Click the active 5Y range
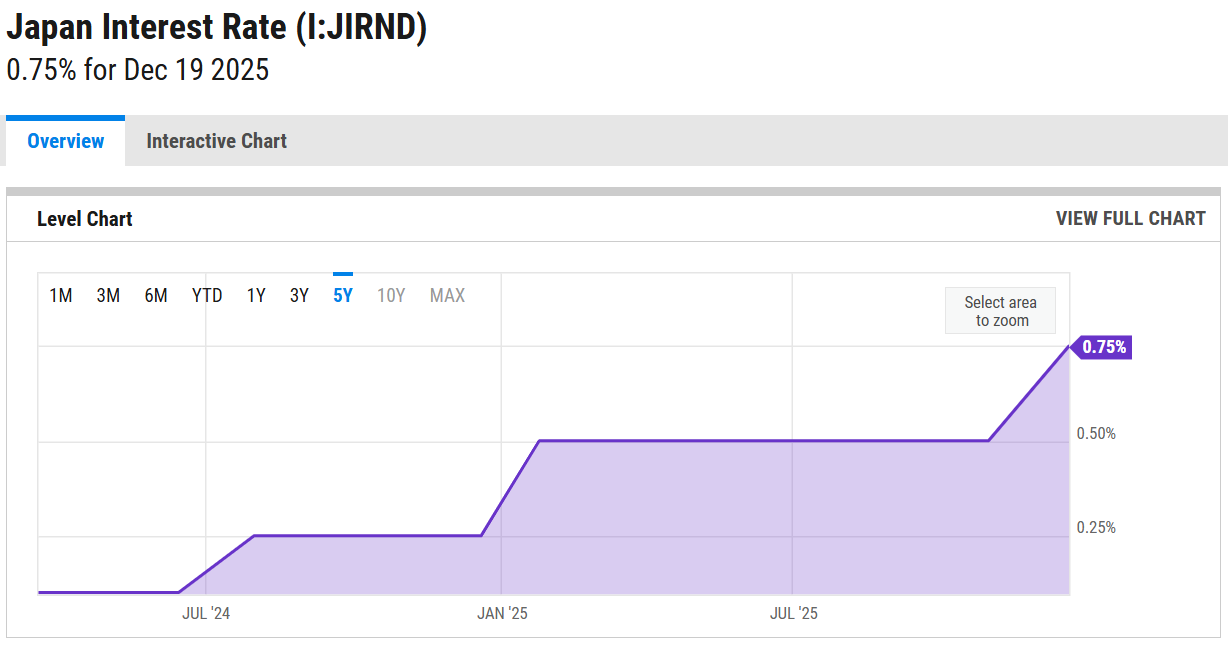Image resolution: width=1228 pixels, height=646 pixels. pos(343,295)
